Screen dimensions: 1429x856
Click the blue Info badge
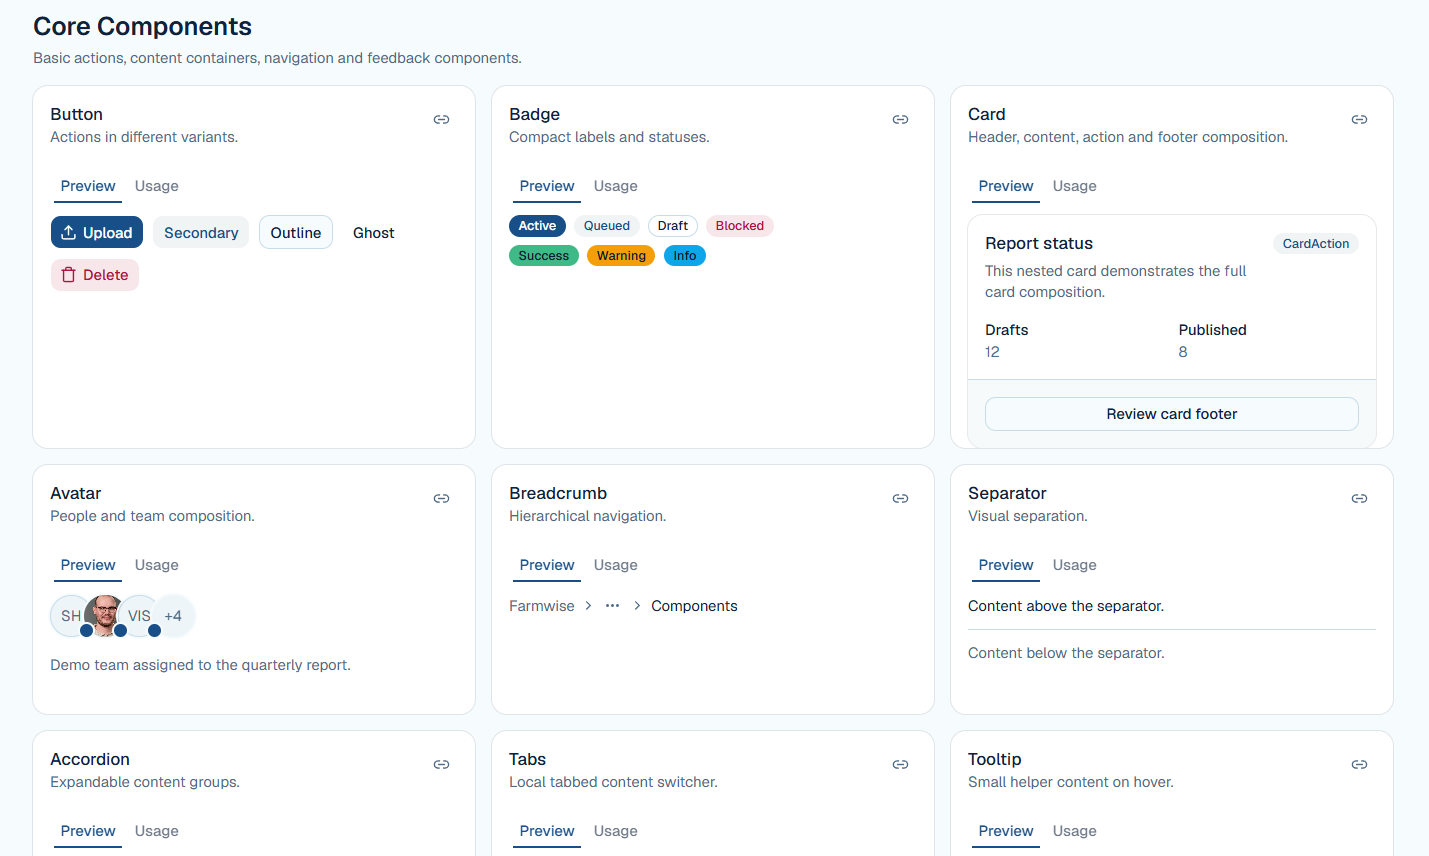tap(685, 256)
